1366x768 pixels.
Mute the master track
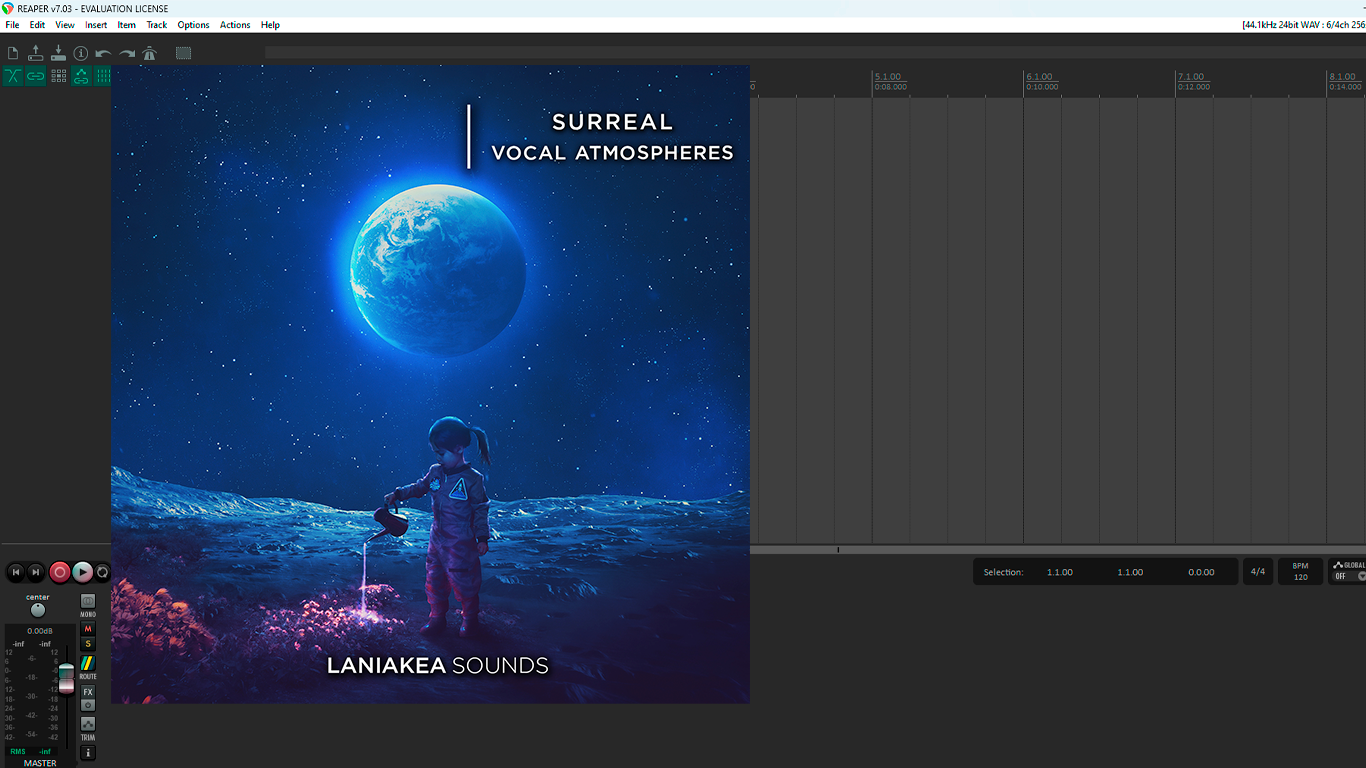(x=88, y=629)
